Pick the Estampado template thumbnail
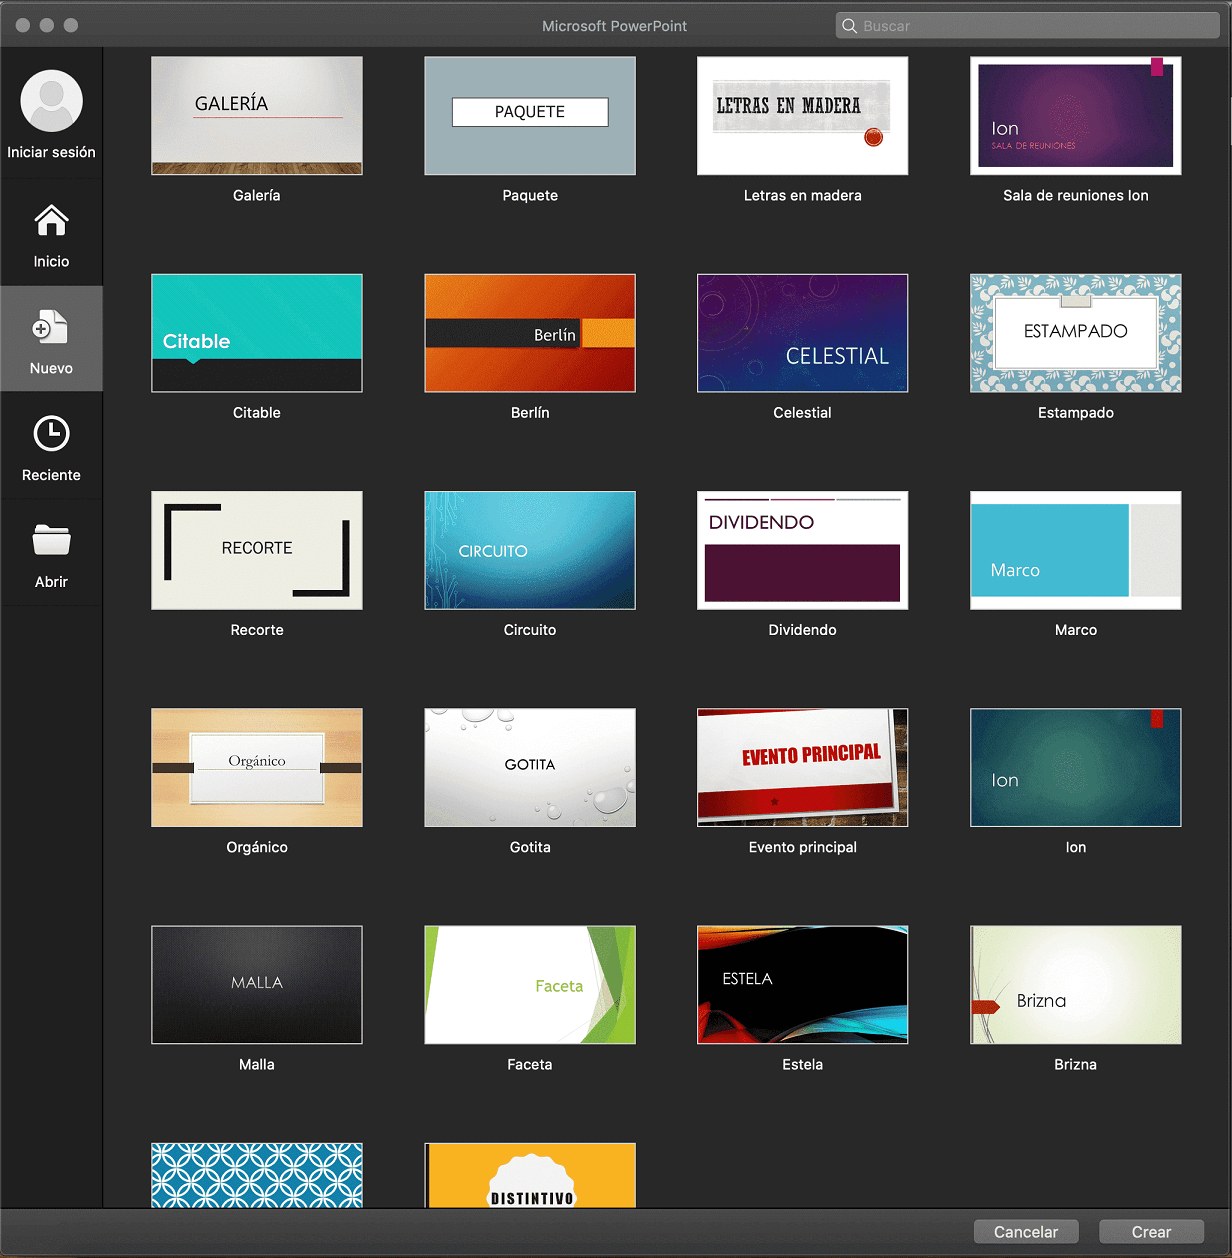1232x1258 pixels. [1076, 333]
